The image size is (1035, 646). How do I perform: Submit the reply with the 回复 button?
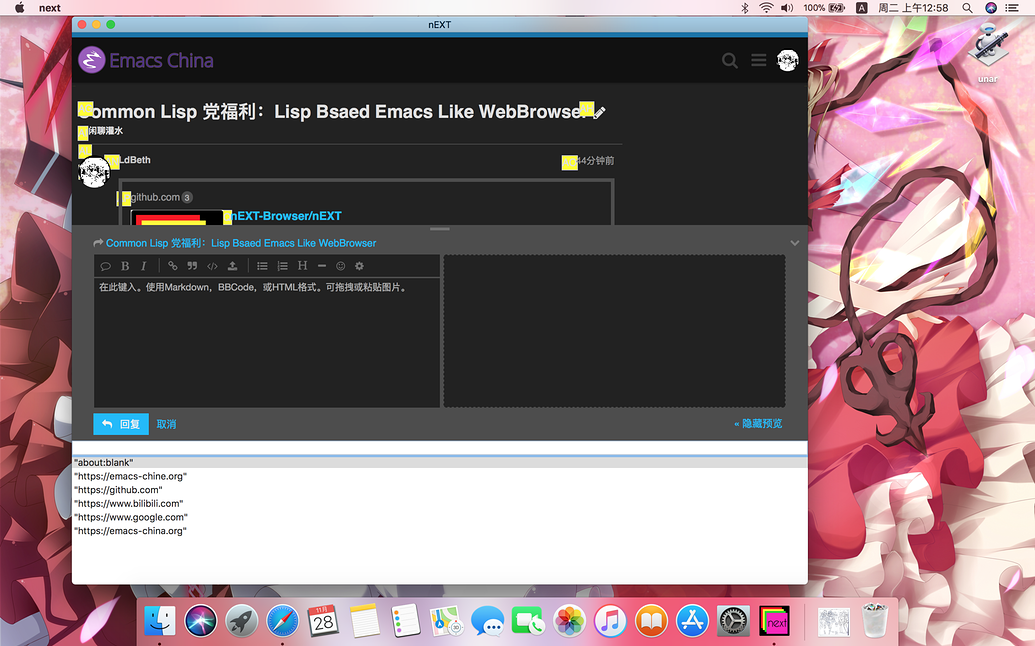point(120,423)
